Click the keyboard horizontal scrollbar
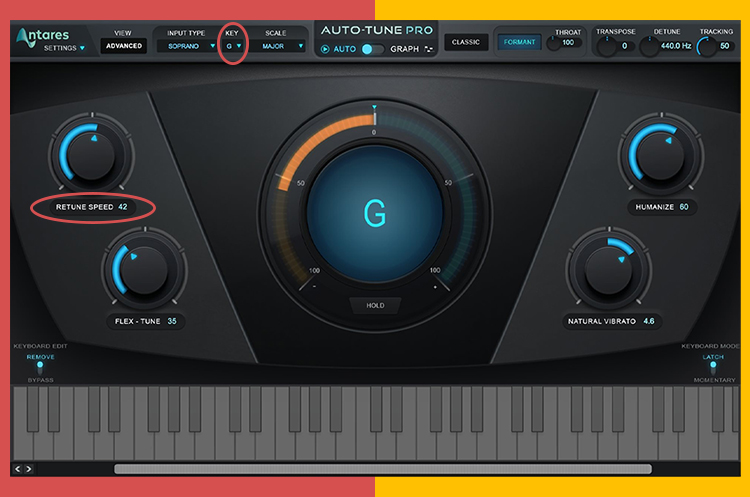Image resolution: width=750 pixels, height=497 pixels. (x=383, y=469)
